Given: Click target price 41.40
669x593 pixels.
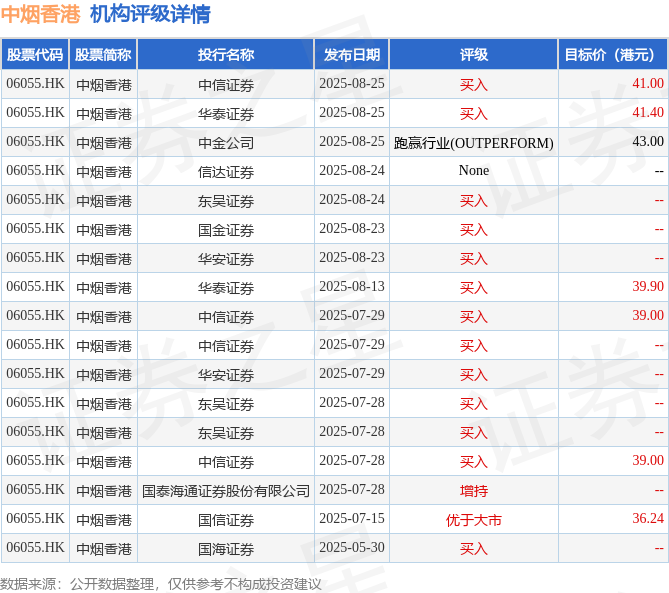Looking at the screenshot, I should coord(648,112).
